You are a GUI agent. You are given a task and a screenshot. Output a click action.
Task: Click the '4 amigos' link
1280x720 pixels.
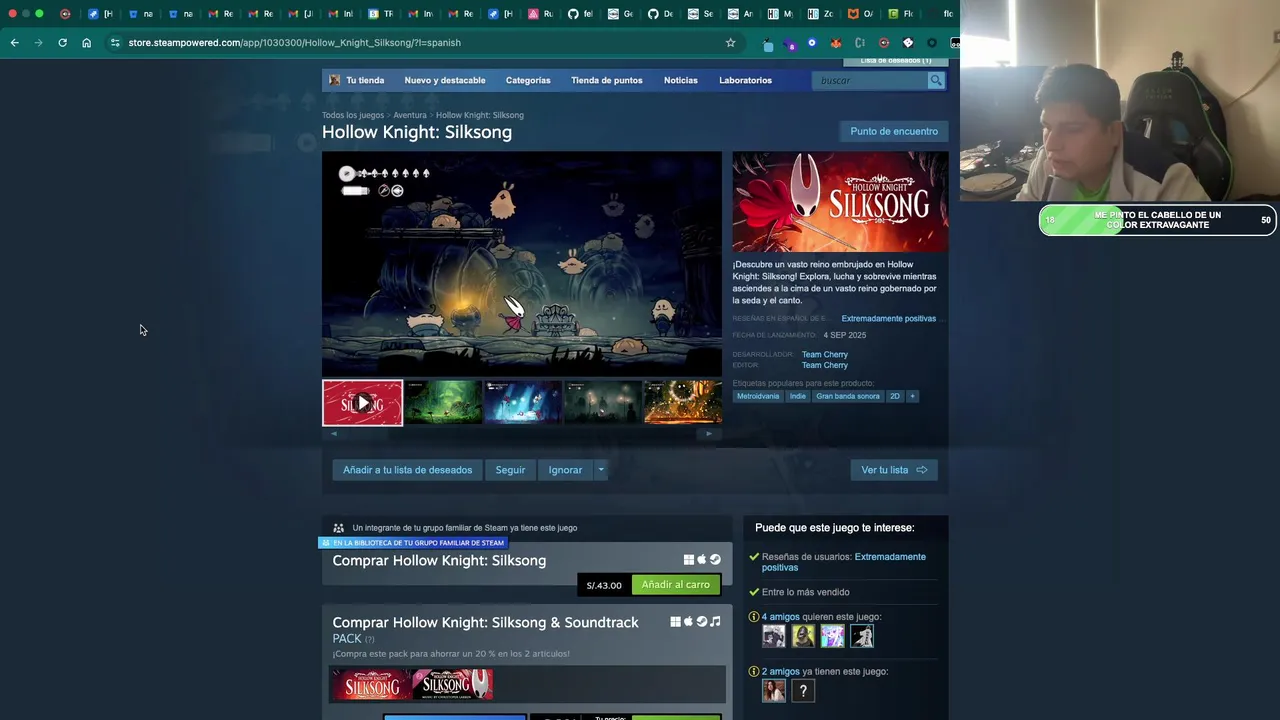tap(781, 617)
